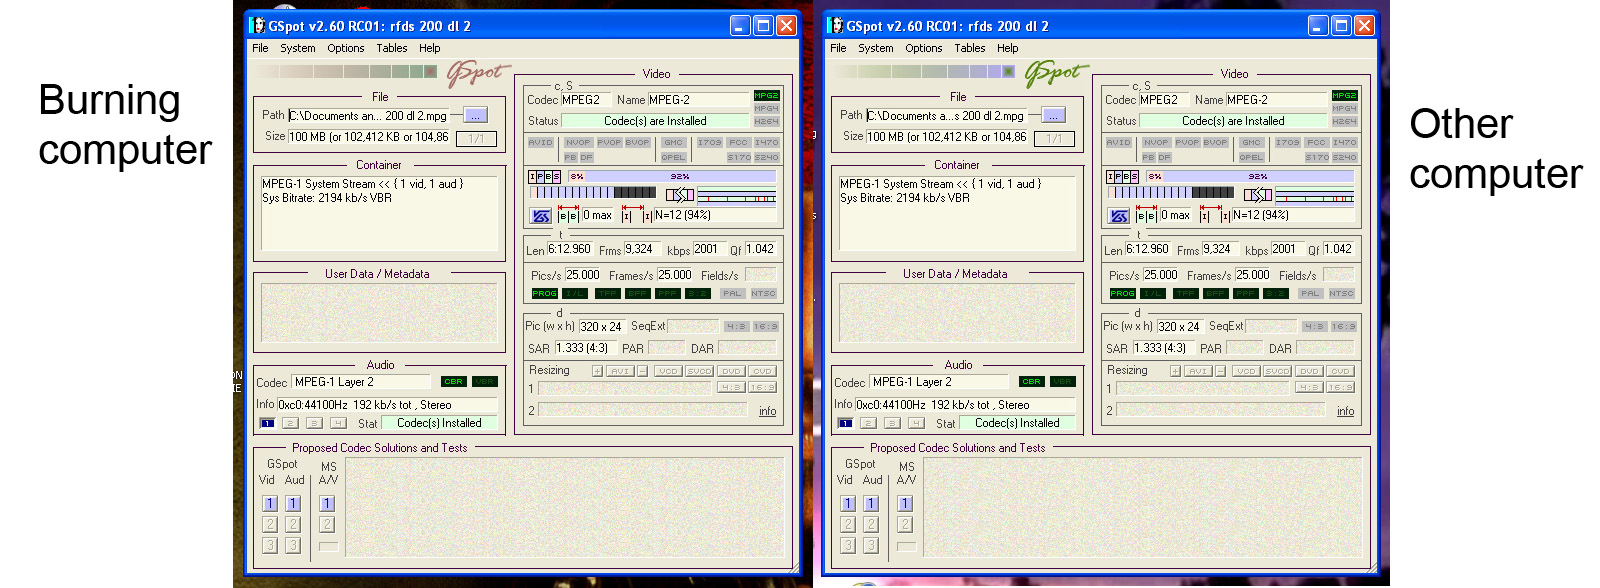Click the QPEL flag indicator in the left GSpot window
Viewport: 1600px width, 588px height.
(673, 157)
